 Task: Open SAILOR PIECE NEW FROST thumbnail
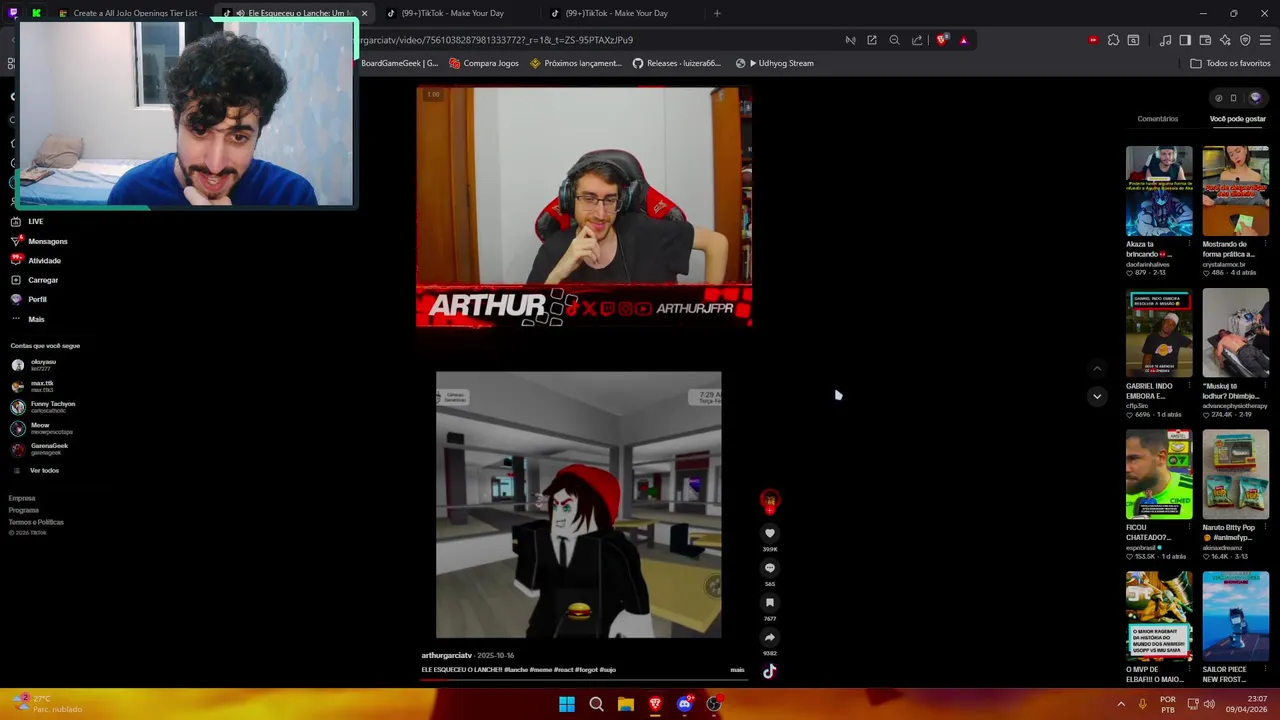coord(1236,617)
